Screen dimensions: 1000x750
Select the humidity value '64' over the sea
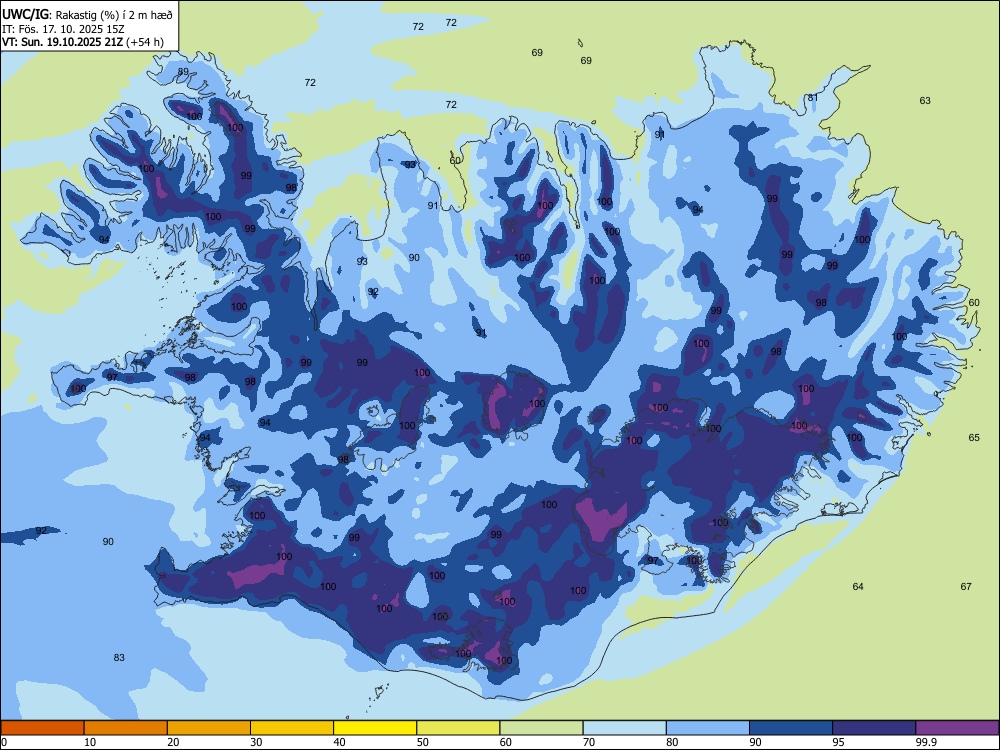(858, 586)
